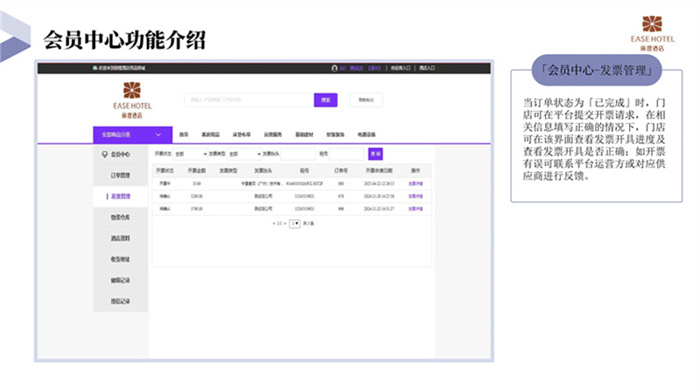
Task: Click the 税号 filter input field
Action: (x=346, y=154)
